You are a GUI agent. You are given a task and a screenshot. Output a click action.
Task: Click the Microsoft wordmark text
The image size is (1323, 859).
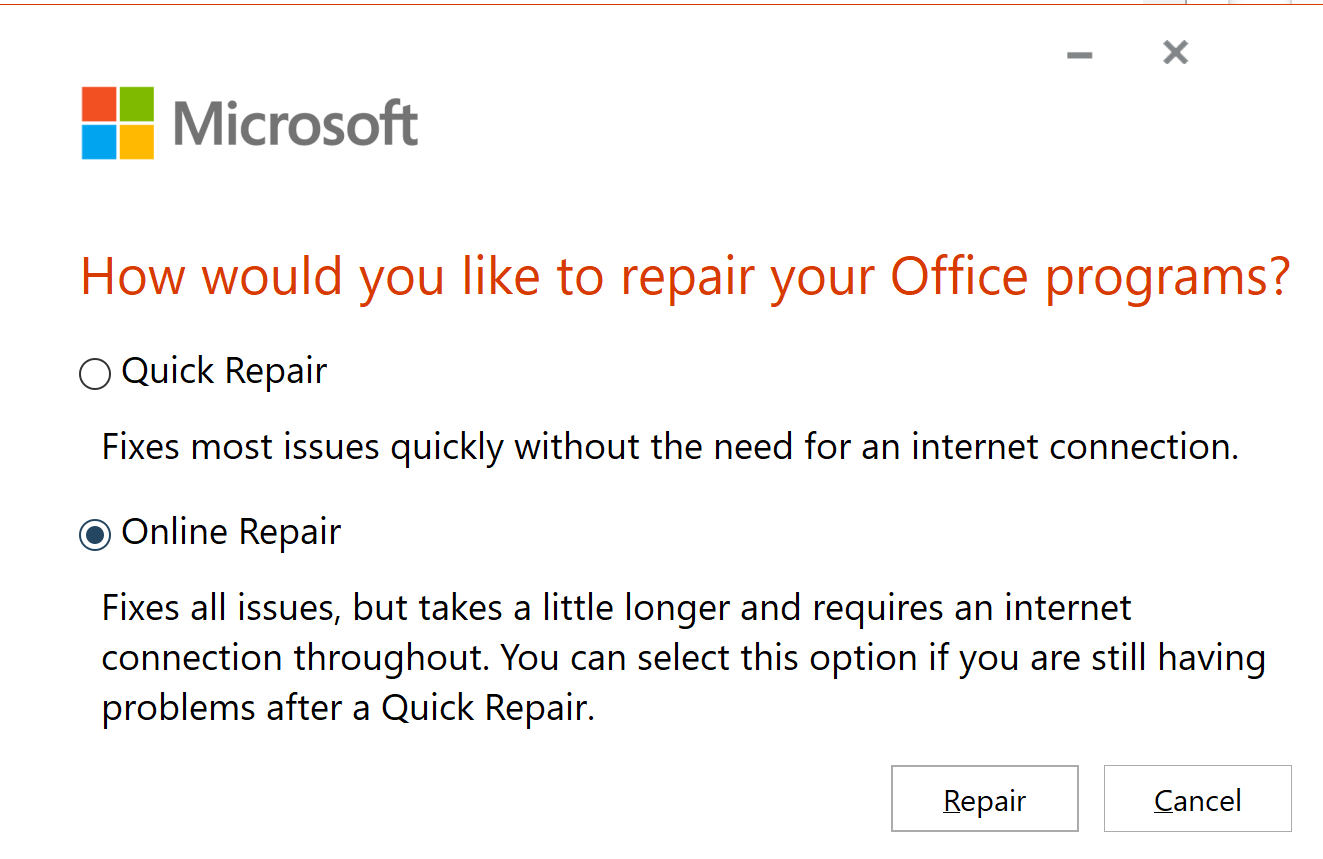click(x=295, y=124)
